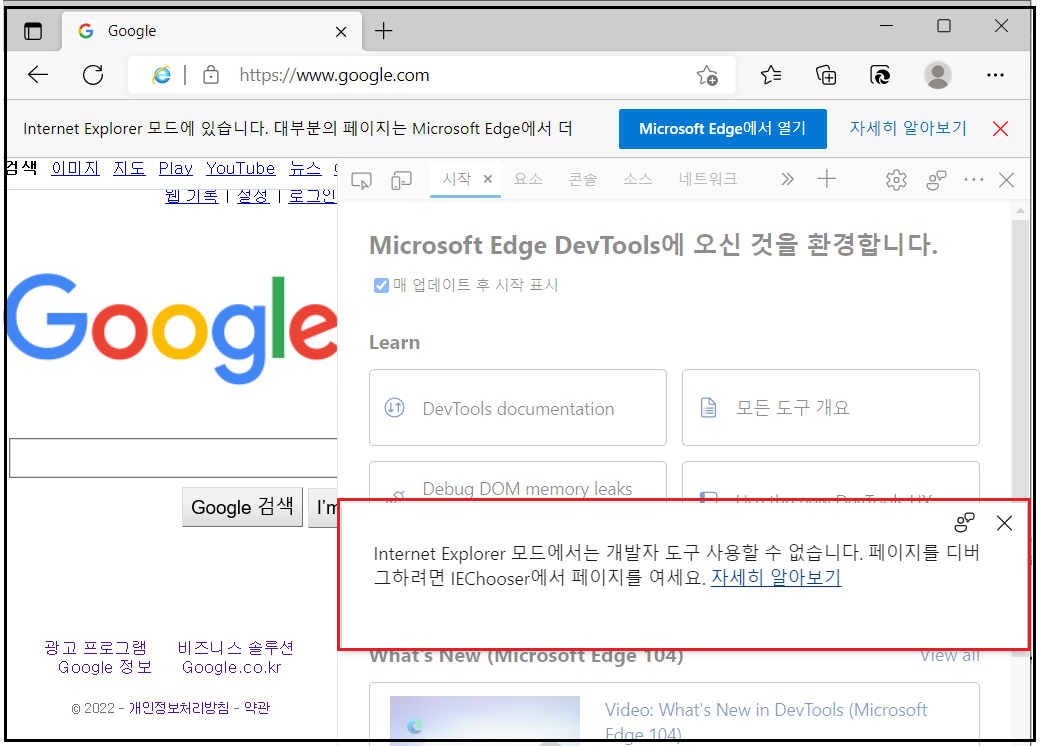
Task: Click the address bar URL
Action: (x=334, y=75)
